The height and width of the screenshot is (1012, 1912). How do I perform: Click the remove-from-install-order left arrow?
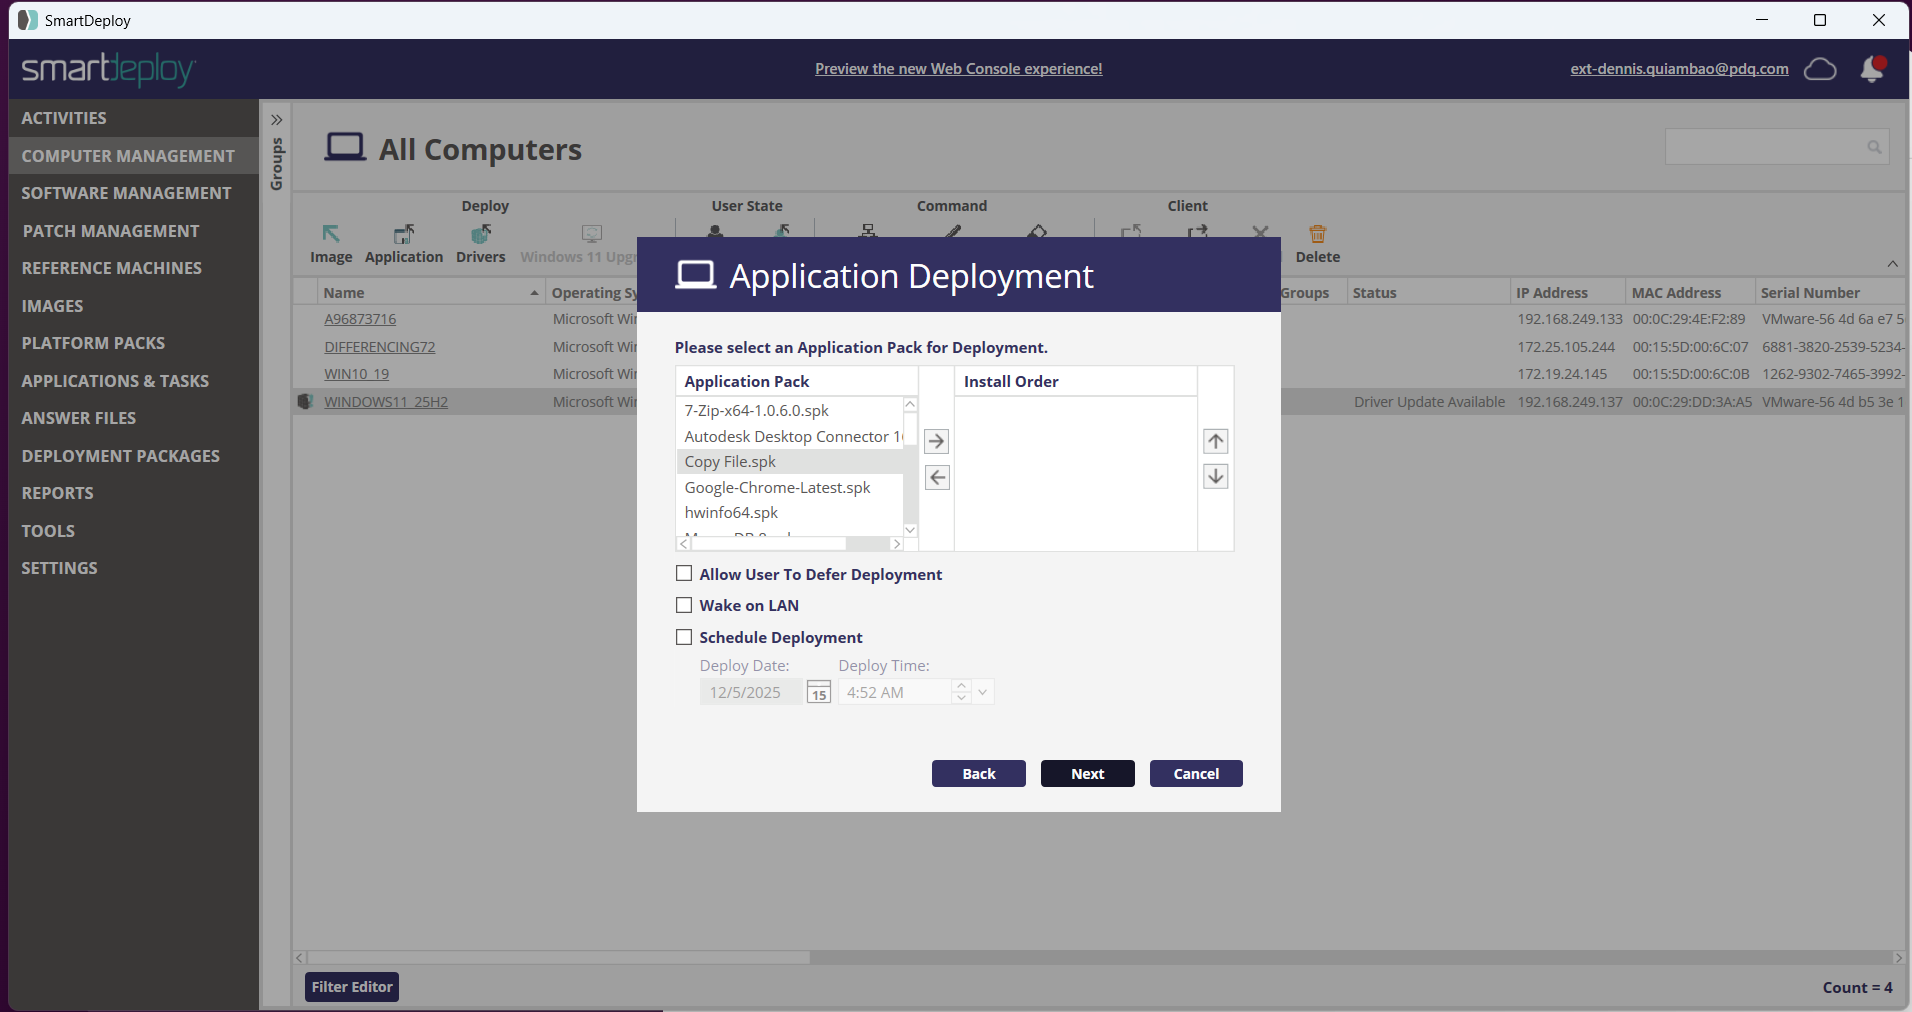(x=936, y=478)
